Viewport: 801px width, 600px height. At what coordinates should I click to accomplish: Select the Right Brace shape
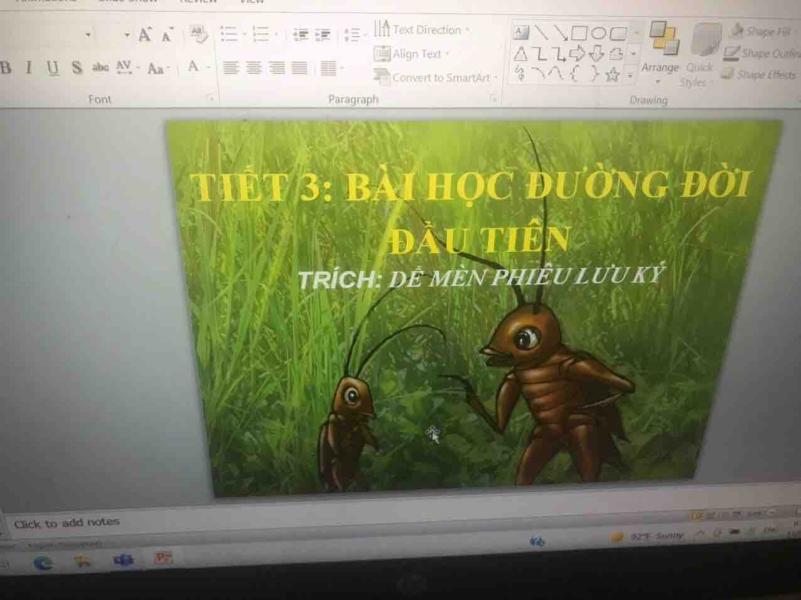click(x=594, y=75)
